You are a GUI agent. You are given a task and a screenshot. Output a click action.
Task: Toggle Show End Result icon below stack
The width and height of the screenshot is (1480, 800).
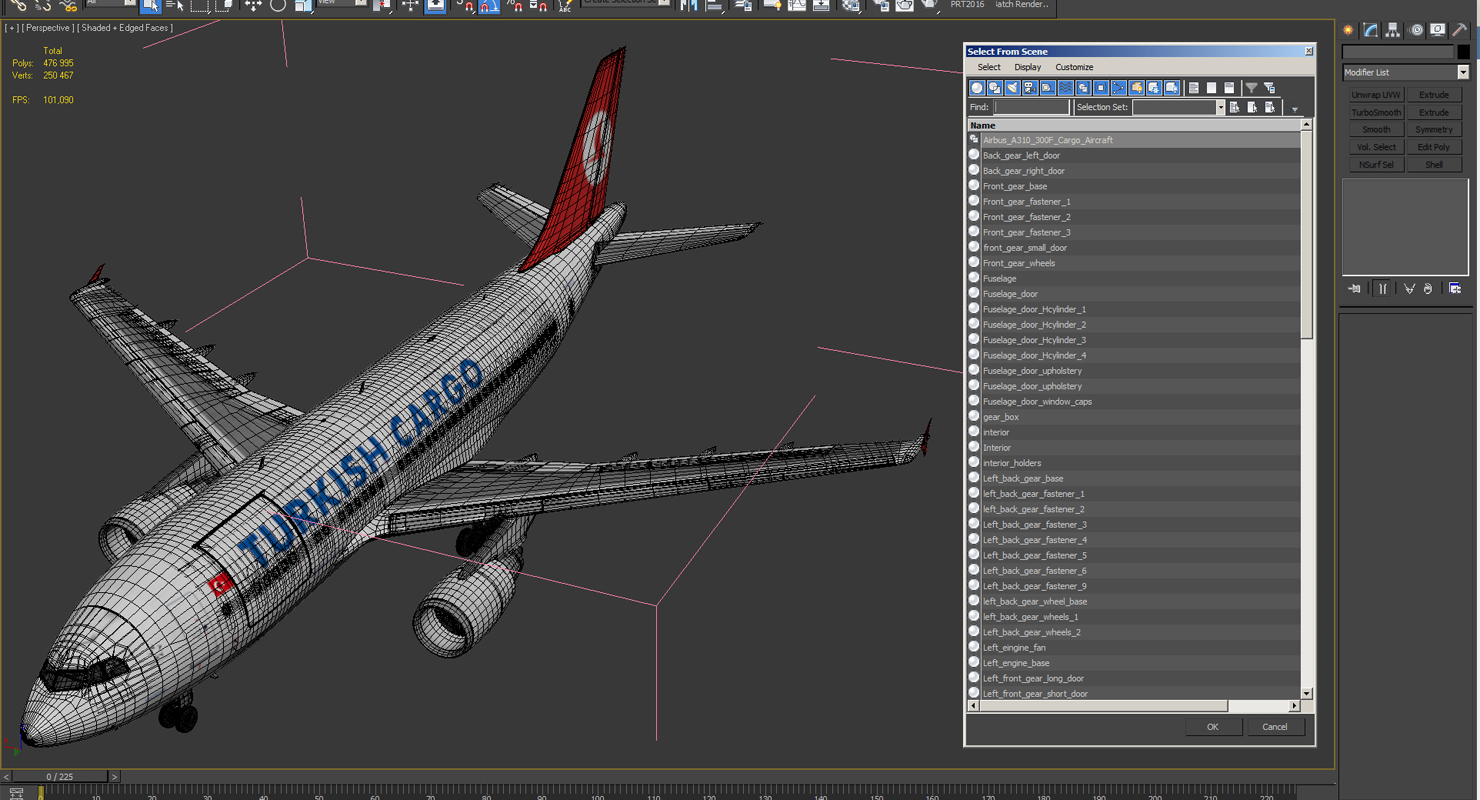pyautogui.click(x=1382, y=289)
